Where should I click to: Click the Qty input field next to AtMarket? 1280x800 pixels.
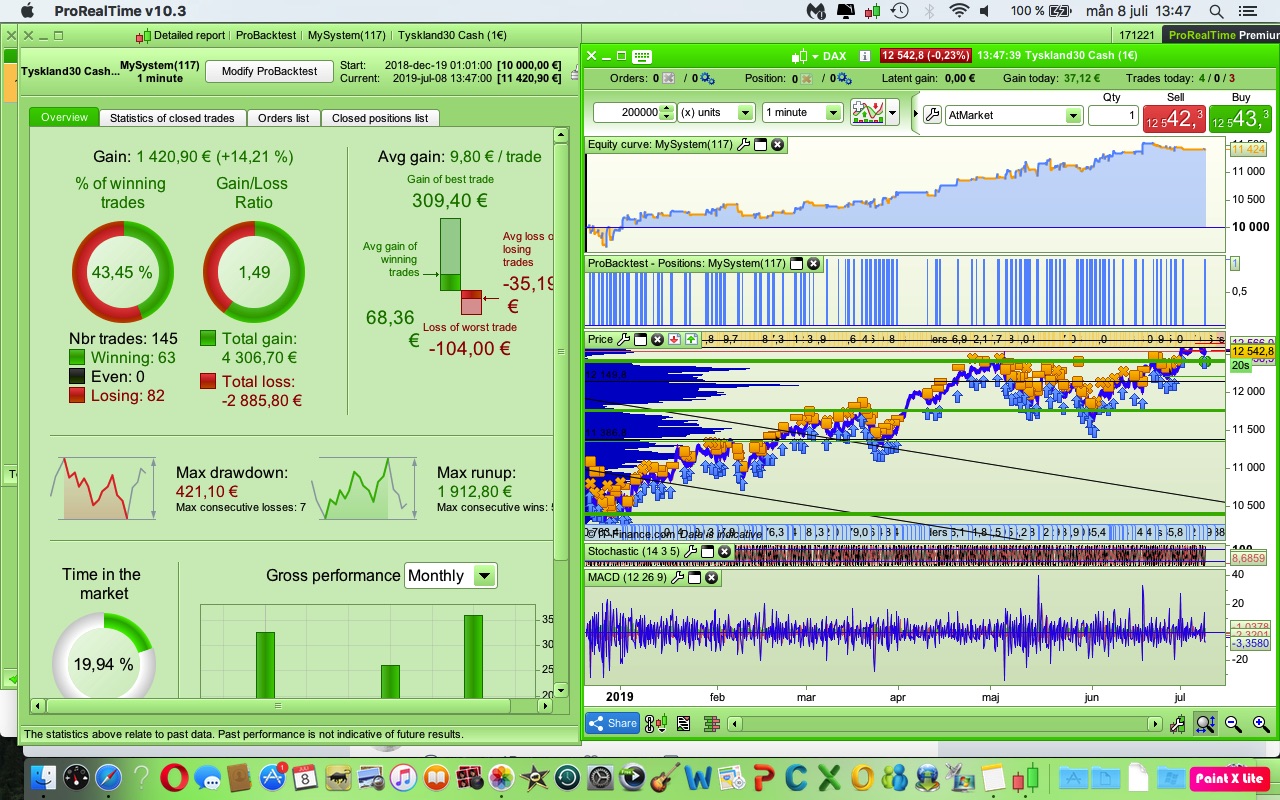pos(1112,116)
